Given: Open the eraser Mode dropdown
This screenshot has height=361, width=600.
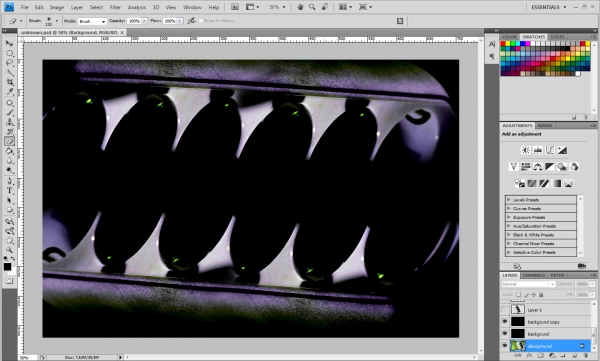Looking at the screenshot, I should 92,21.
